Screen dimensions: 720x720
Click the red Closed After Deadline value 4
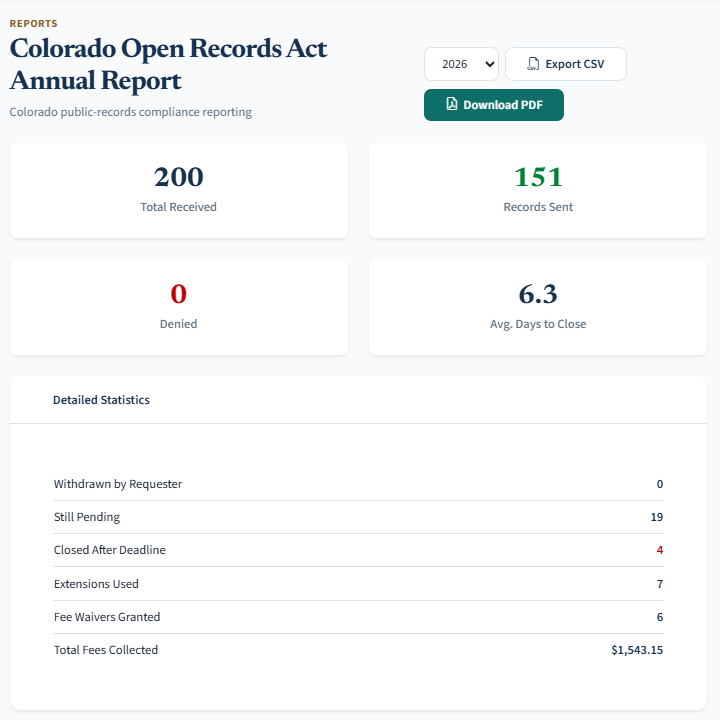[x=660, y=550]
